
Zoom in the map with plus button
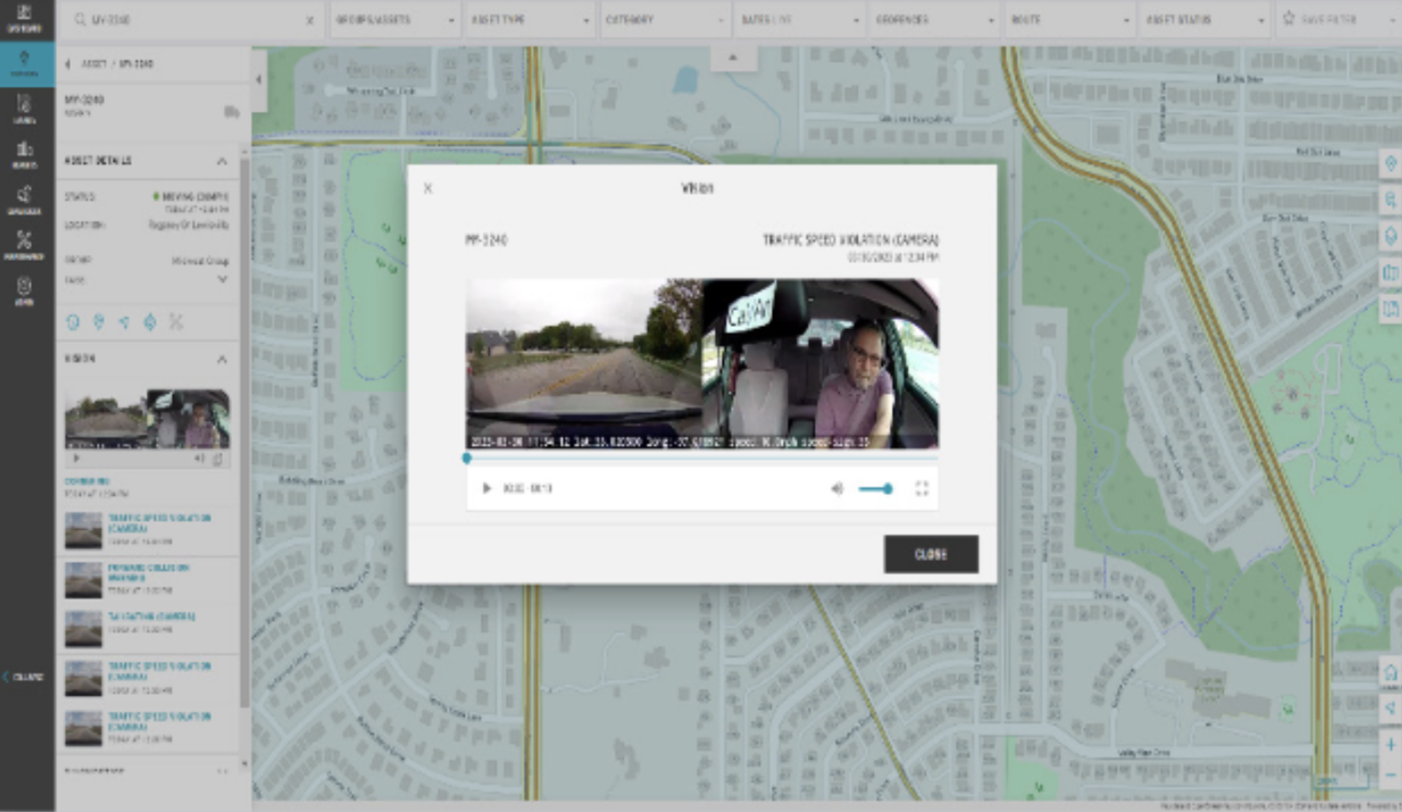click(x=1390, y=745)
